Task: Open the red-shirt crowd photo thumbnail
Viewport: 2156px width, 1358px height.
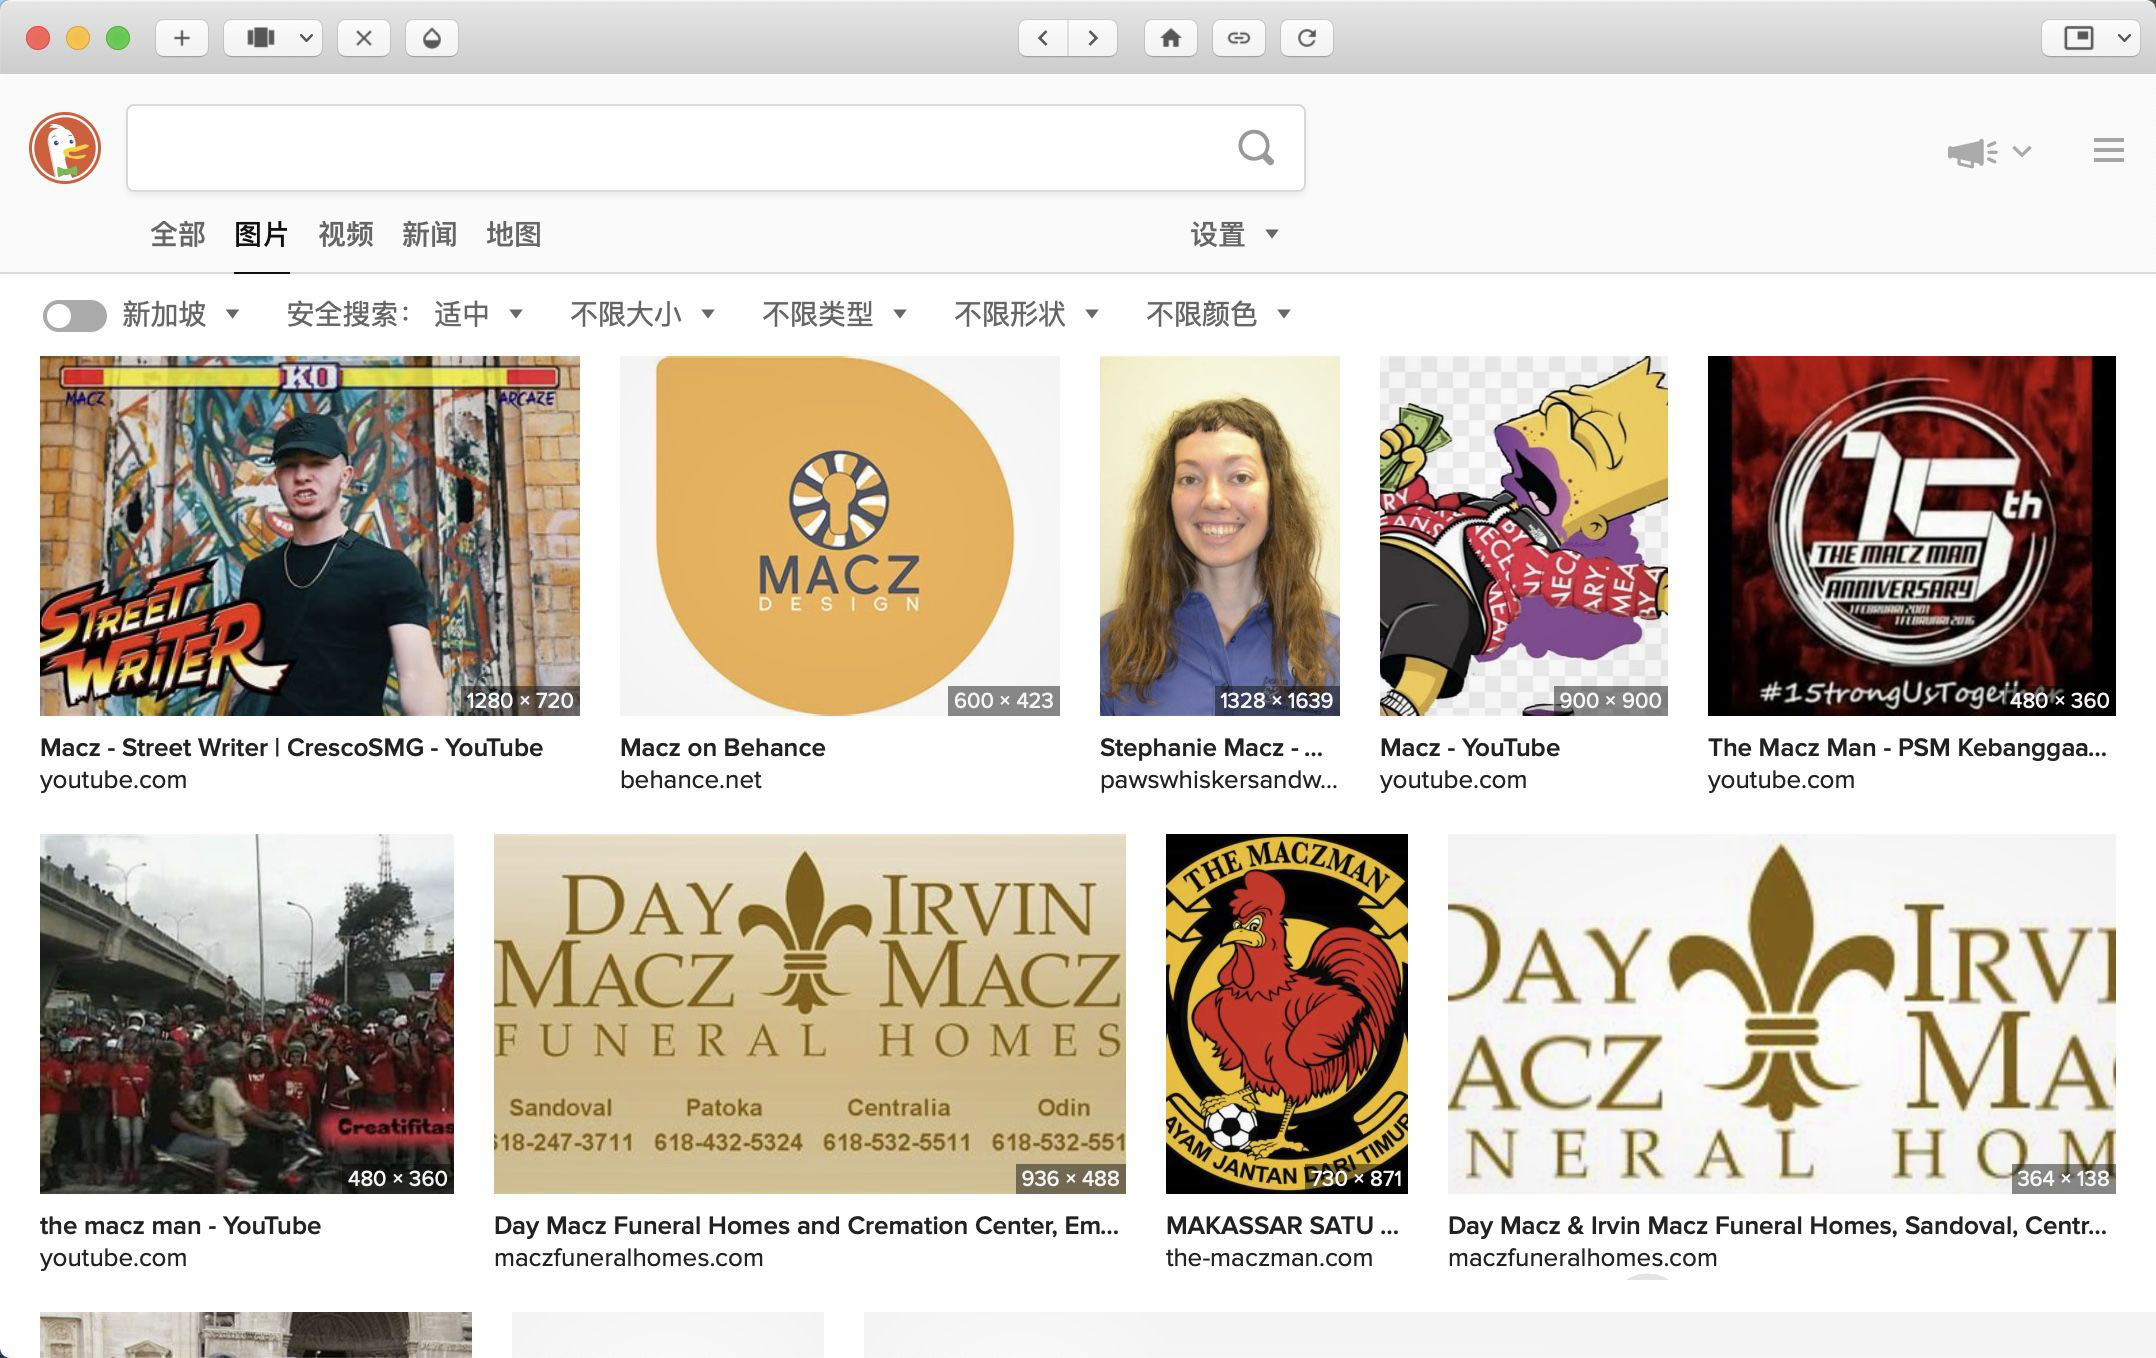Action: 247,1014
